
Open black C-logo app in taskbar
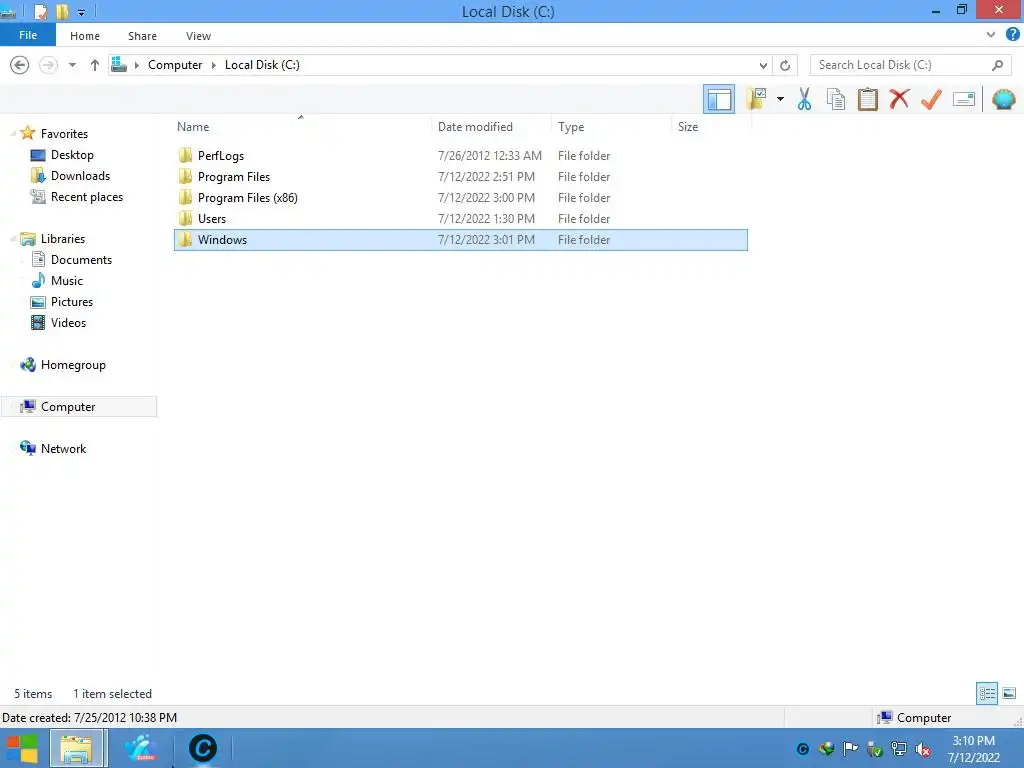click(202, 748)
